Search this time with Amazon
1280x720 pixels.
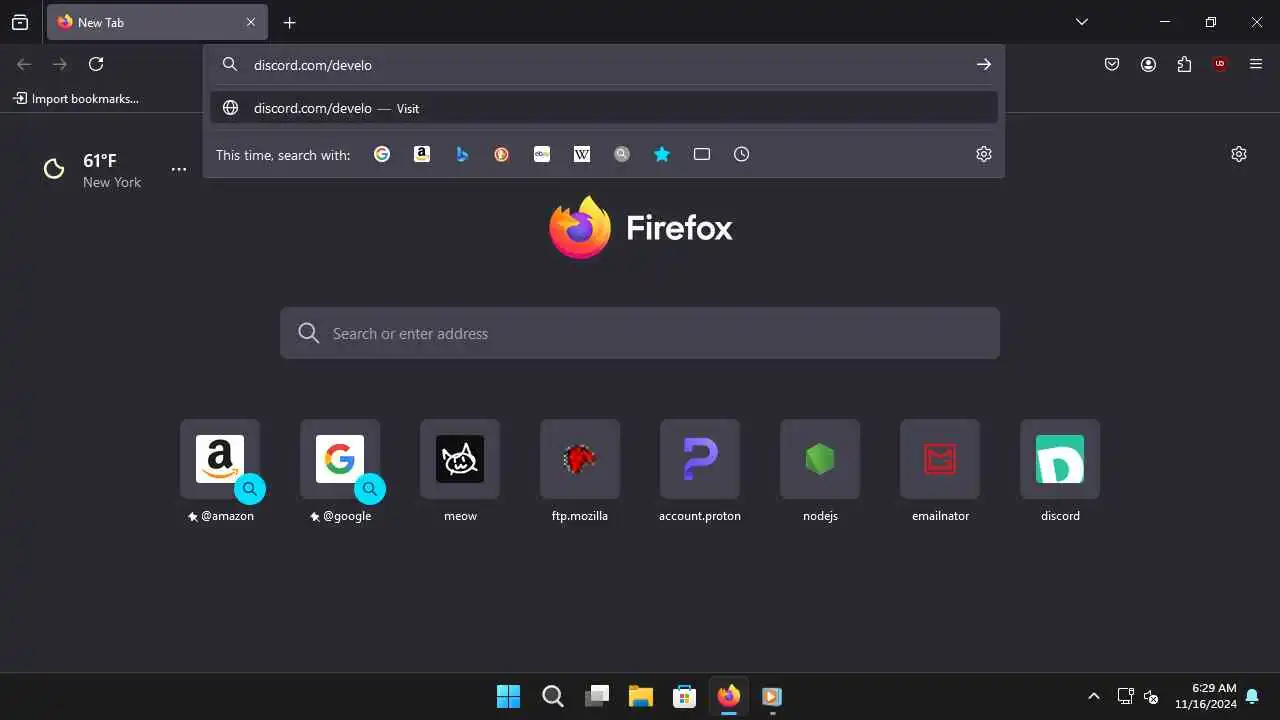[x=422, y=154]
